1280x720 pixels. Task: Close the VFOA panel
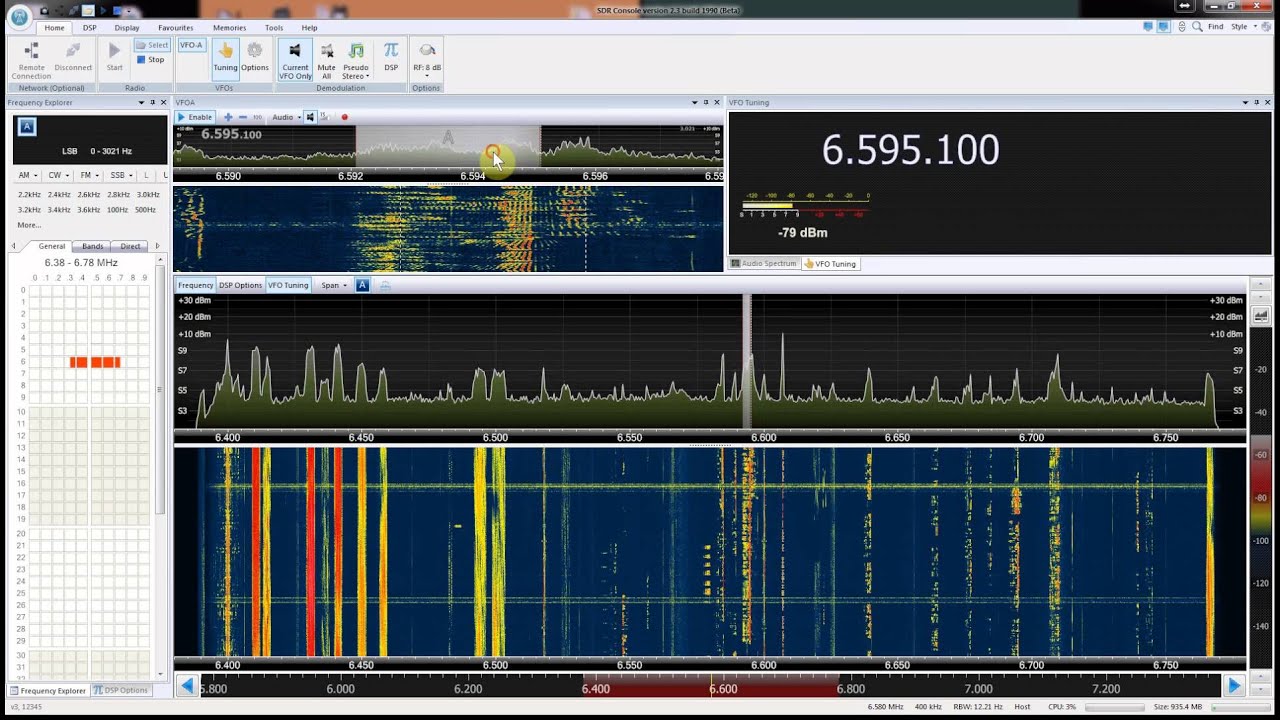tap(717, 102)
